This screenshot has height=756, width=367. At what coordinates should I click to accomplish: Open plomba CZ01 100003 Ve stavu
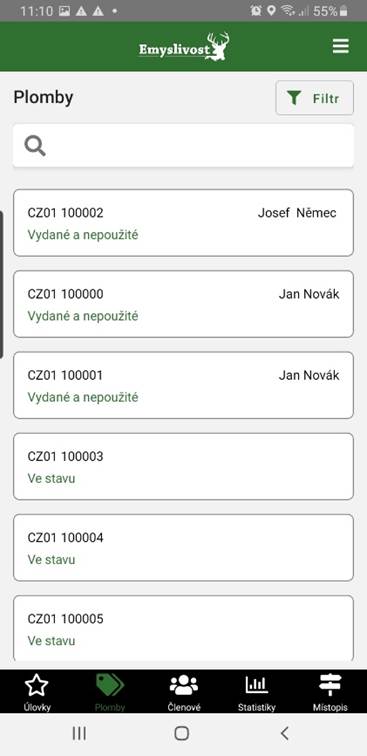(x=183, y=466)
